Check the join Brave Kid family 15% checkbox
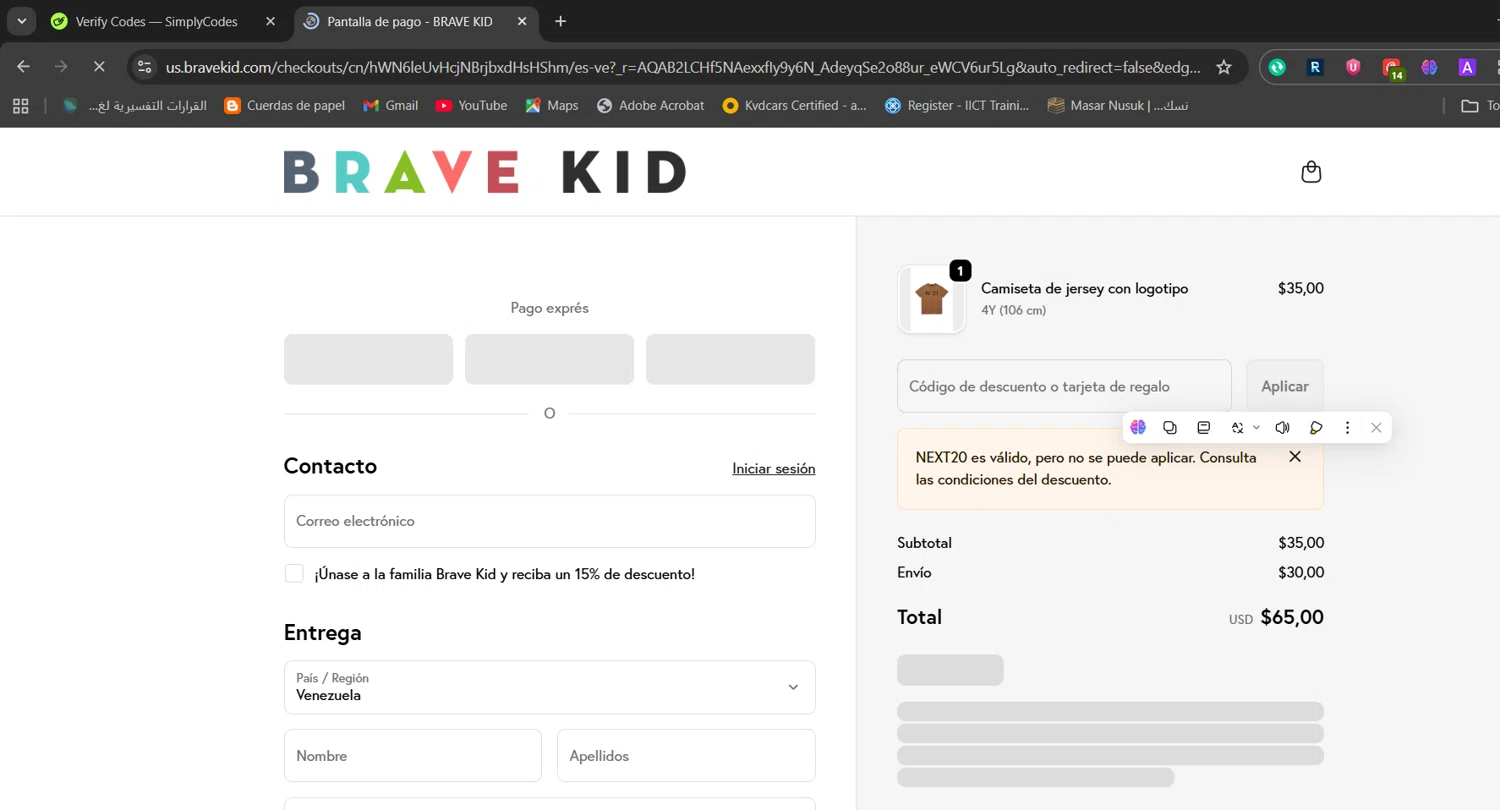Screen dimensions: 1500x810 pyautogui.click(x=294, y=573)
